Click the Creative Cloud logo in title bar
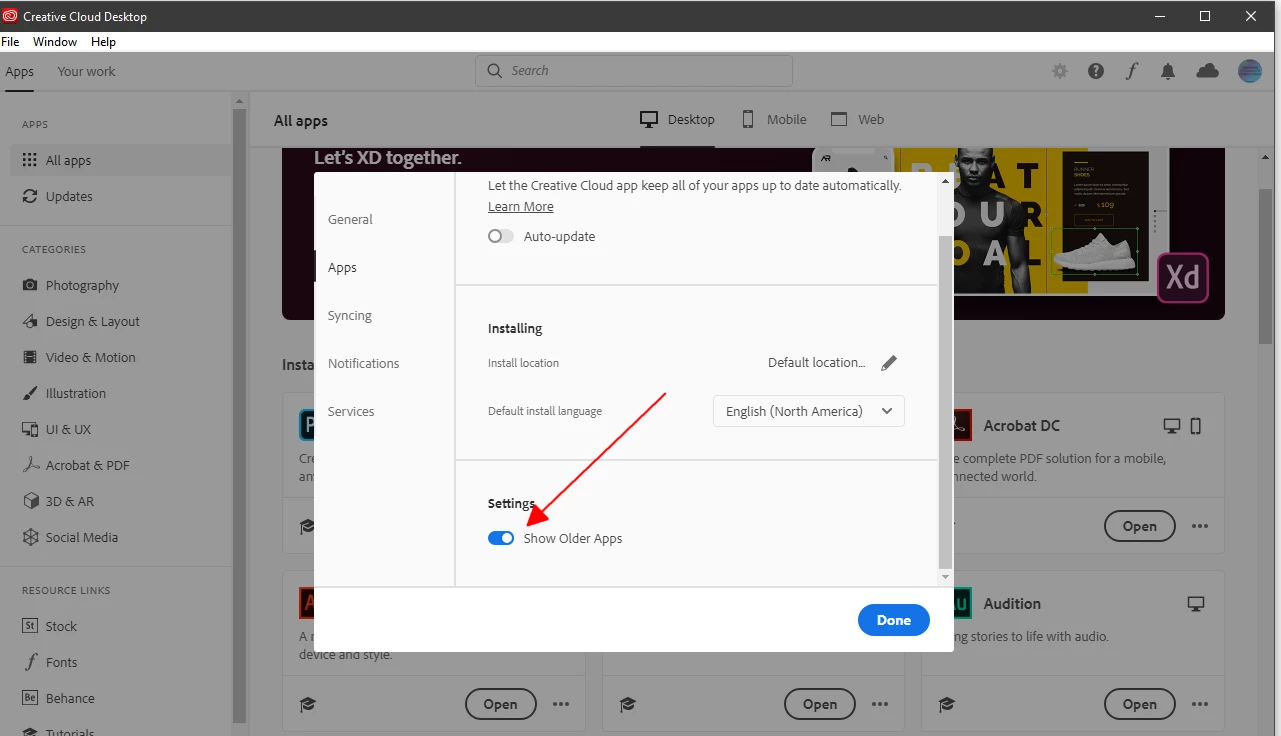 pos(11,16)
